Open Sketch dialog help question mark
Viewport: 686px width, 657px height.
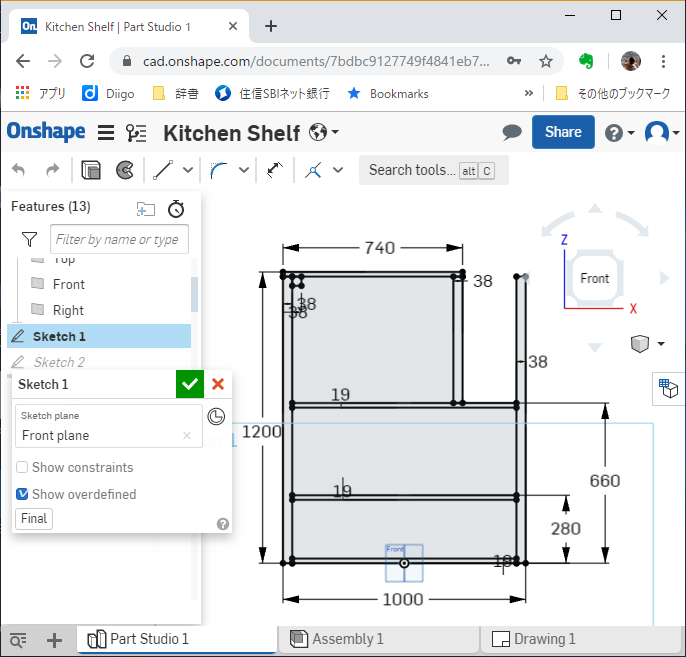click(223, 524)
